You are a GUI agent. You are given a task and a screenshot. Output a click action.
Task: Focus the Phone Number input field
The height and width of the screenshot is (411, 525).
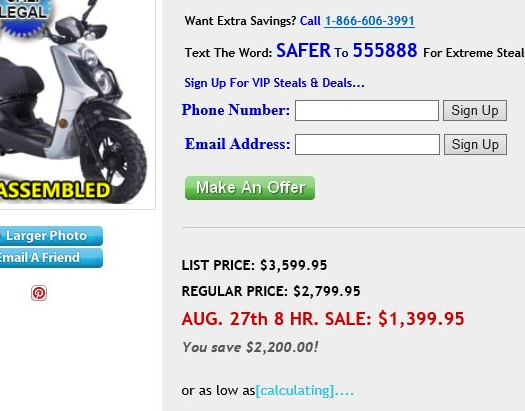[367, 110]
